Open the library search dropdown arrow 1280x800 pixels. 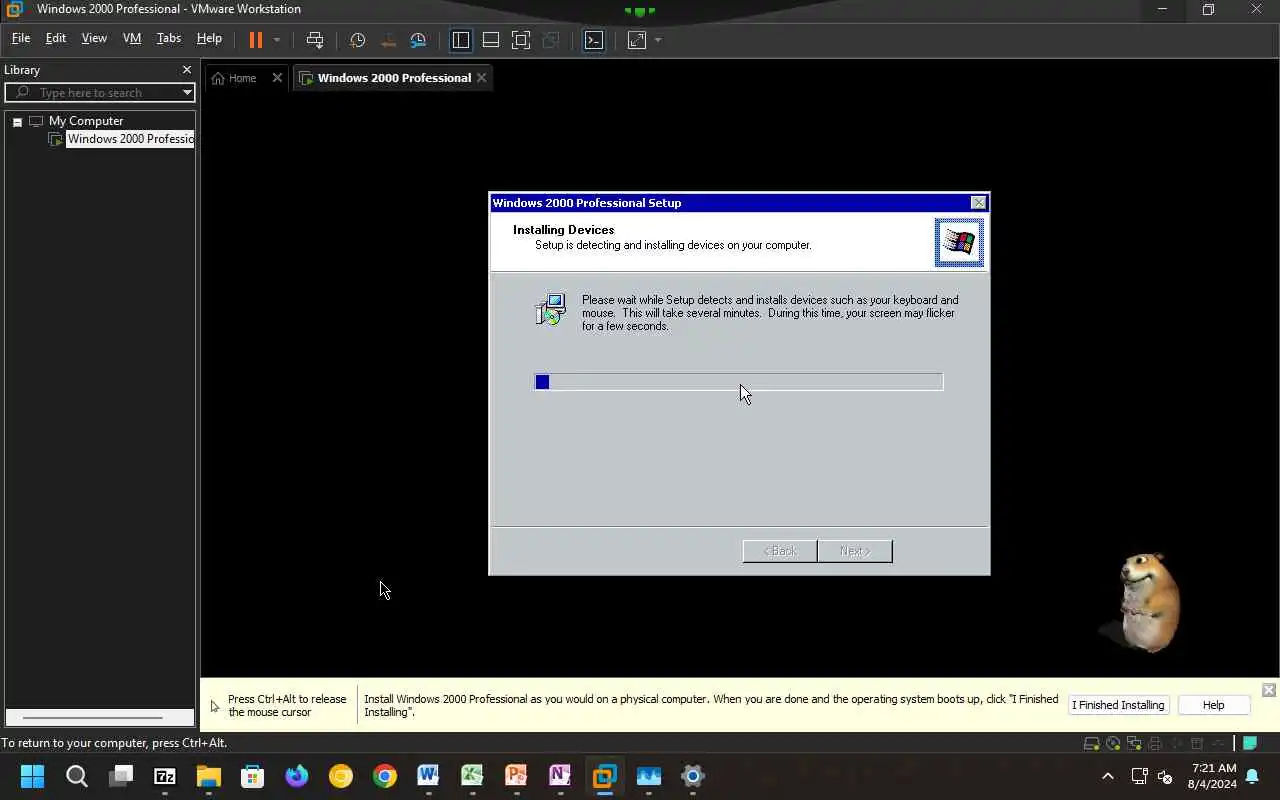187,92
